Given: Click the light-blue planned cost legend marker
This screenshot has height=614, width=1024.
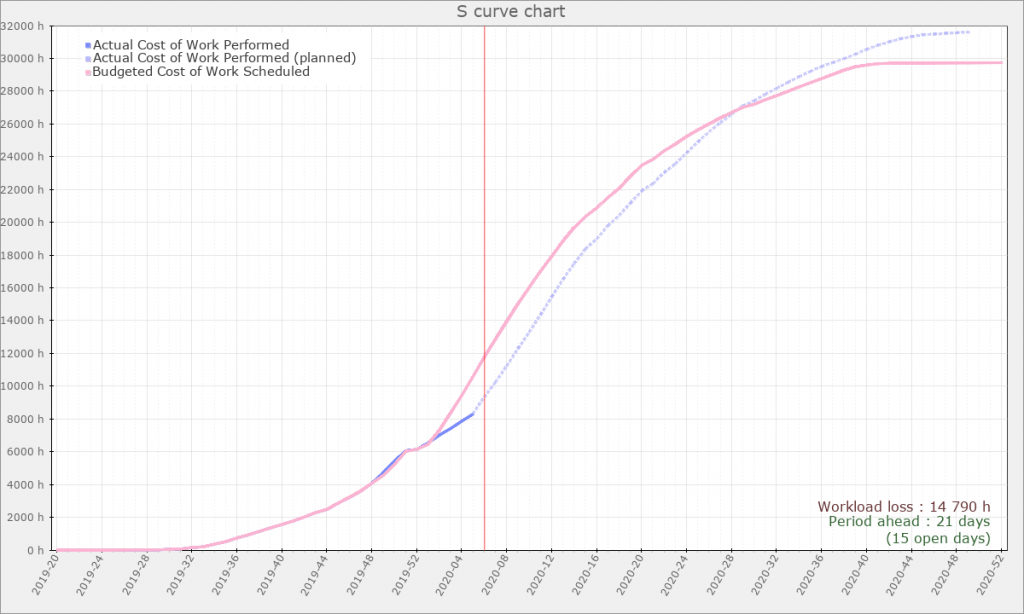Looking at the screenshot, I should click(x=88, y=59).
